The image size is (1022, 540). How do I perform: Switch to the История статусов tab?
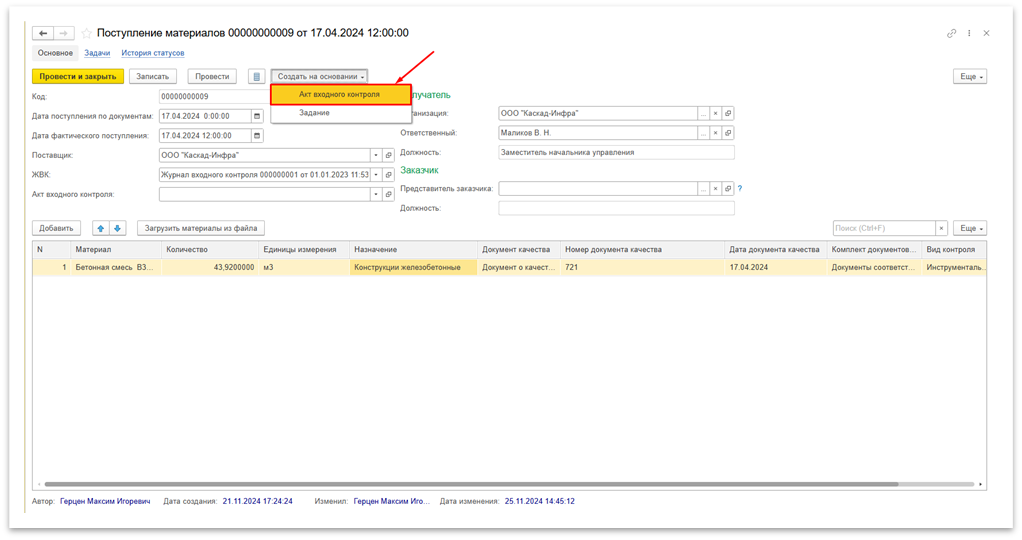pyautogui.click(x=153, y=53)
